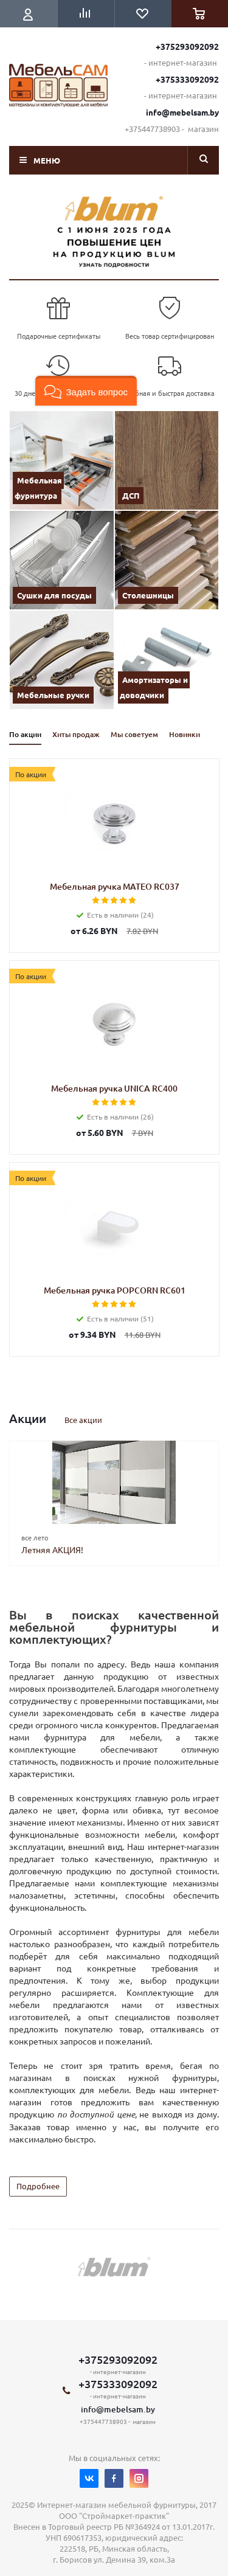Open Все акции link
This screenshot has height=2576, width=228.
(x=83, y=1420)
